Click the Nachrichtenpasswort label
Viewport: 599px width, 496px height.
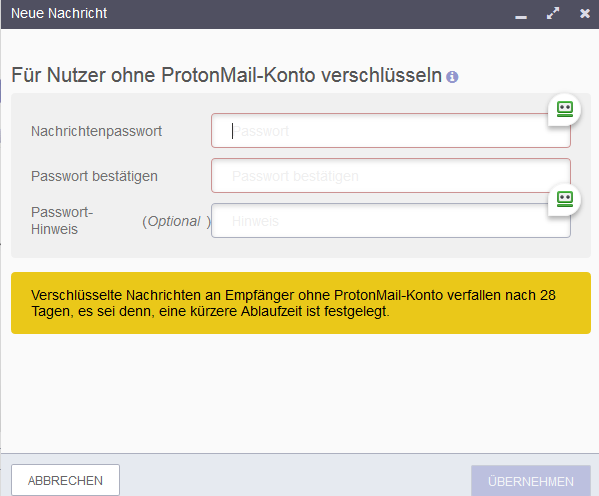coord(96,131)
